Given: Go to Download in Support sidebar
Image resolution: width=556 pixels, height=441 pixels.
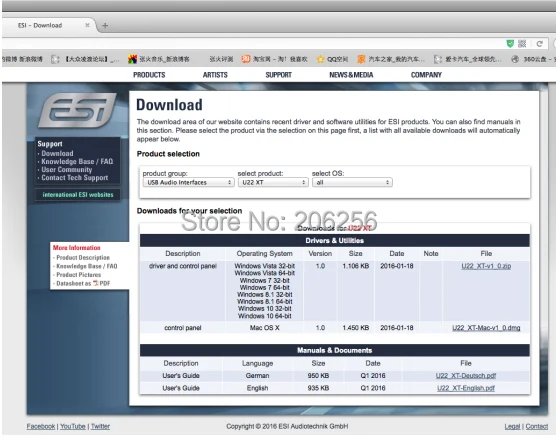Looking at the screenshot, I should (57, 153).
